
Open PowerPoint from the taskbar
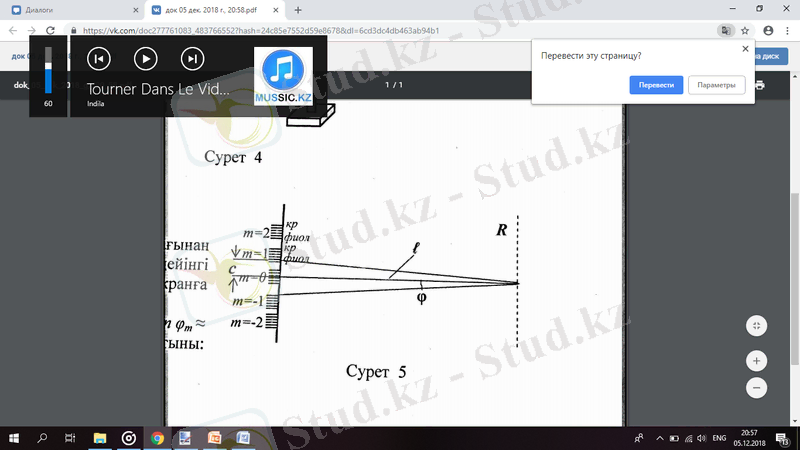(214, 438)
